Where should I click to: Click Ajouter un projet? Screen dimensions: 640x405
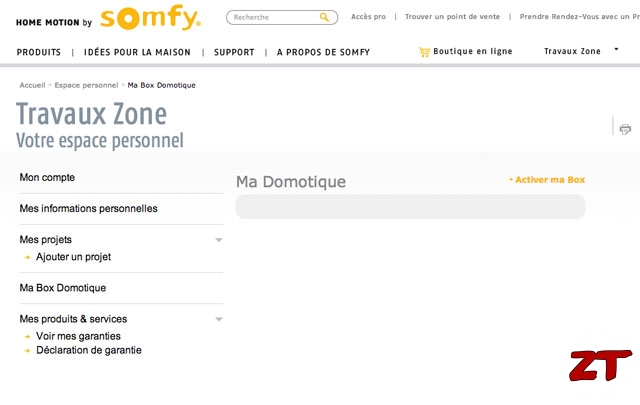[x=73, y=257]
